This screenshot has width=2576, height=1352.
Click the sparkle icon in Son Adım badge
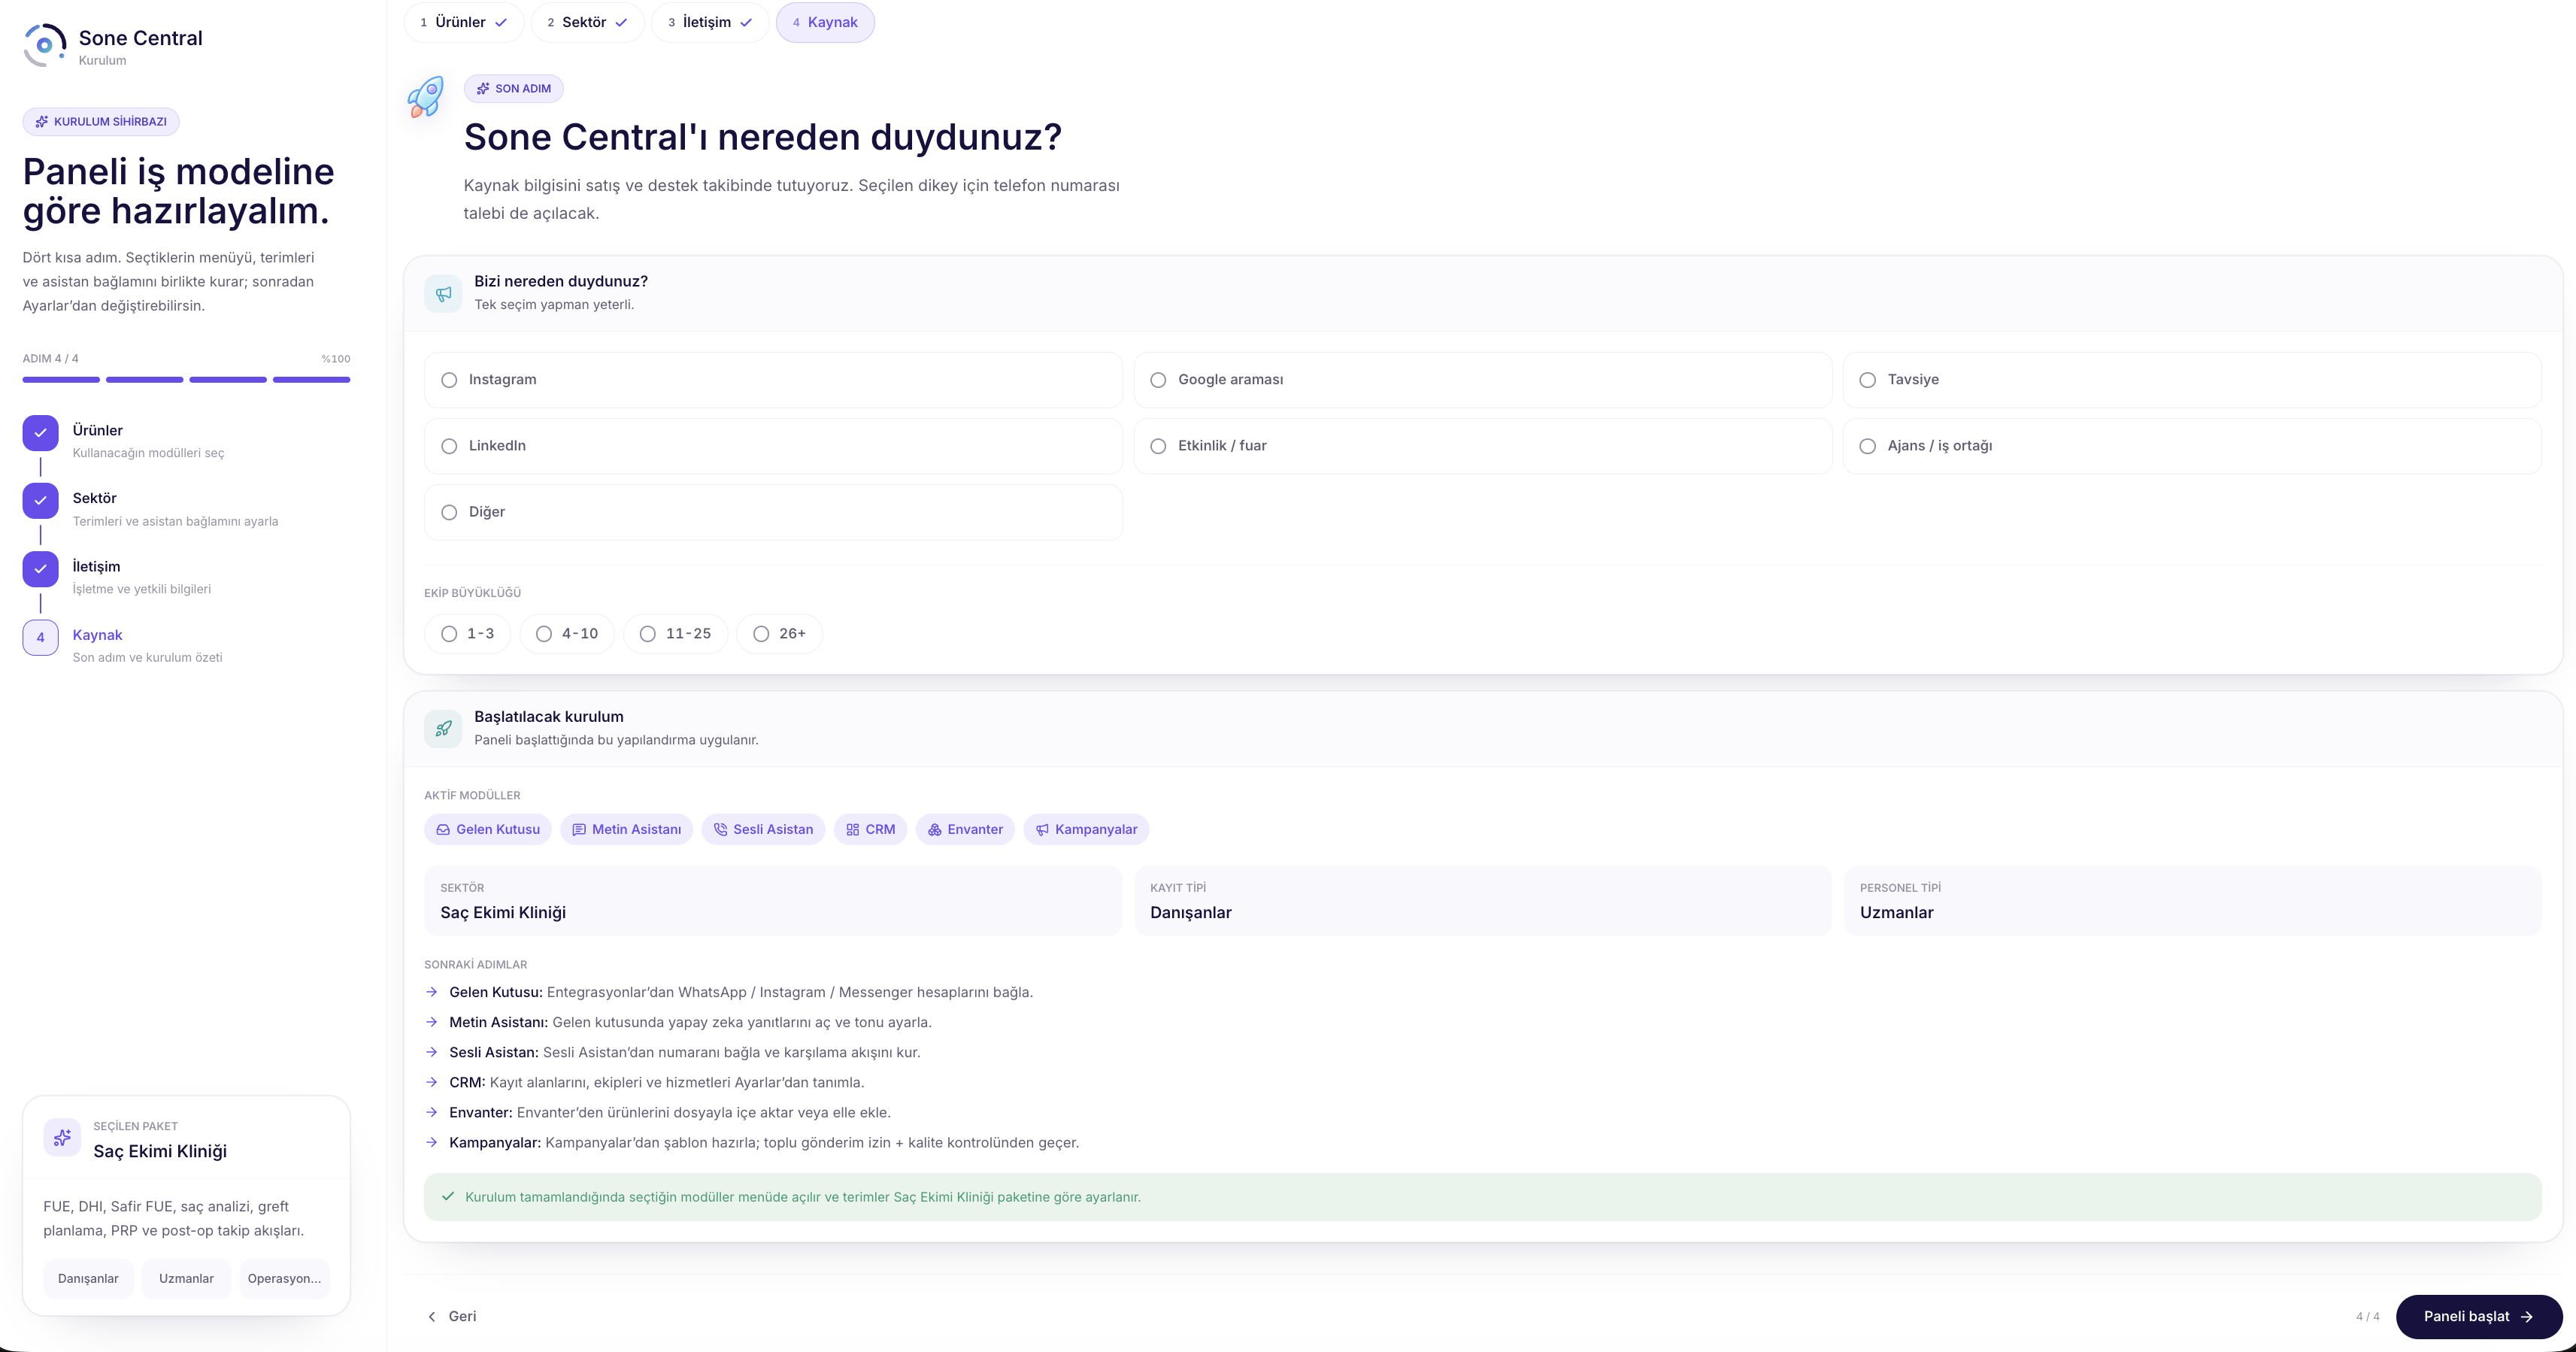(483, 89)
